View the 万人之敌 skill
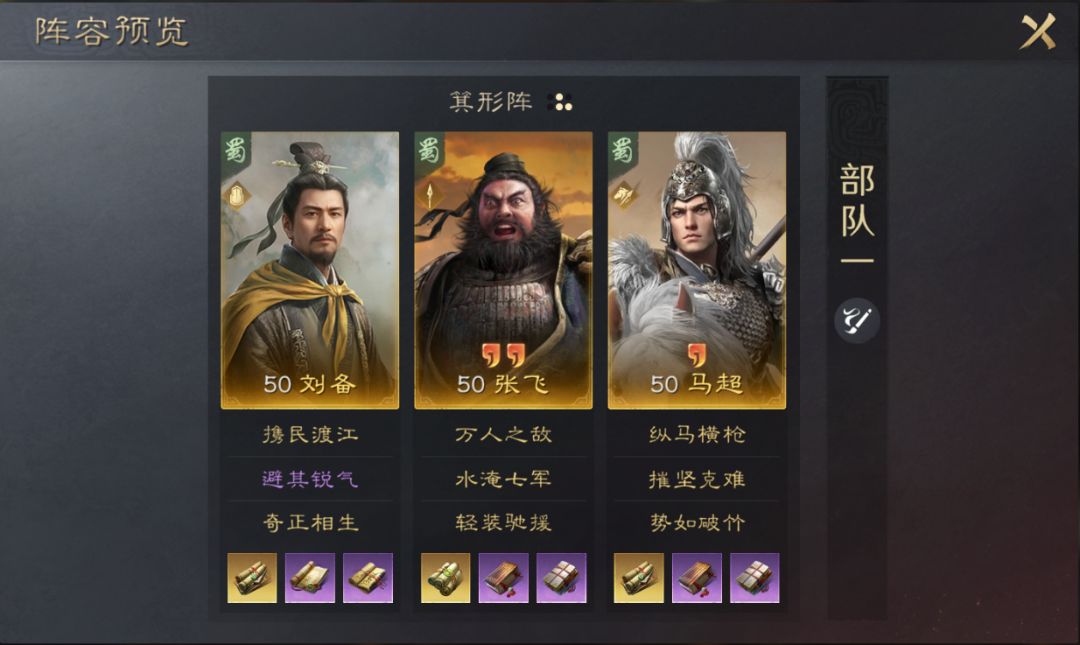Viewport: 1080px width, 645px height. pos(503,435)
